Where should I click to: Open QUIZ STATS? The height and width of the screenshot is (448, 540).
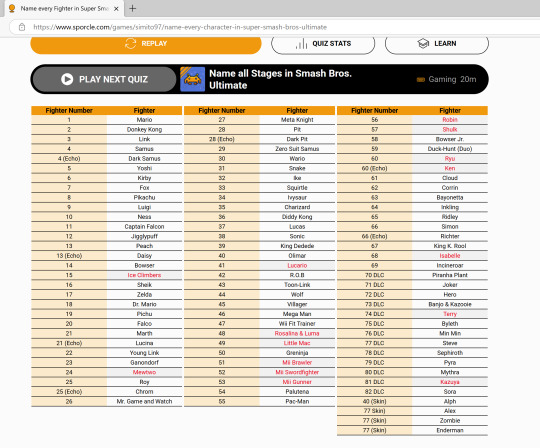coord(323,44)
